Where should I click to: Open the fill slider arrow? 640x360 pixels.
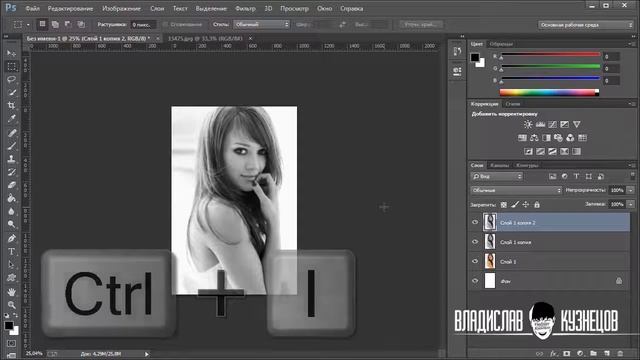[x=631, y=204]
